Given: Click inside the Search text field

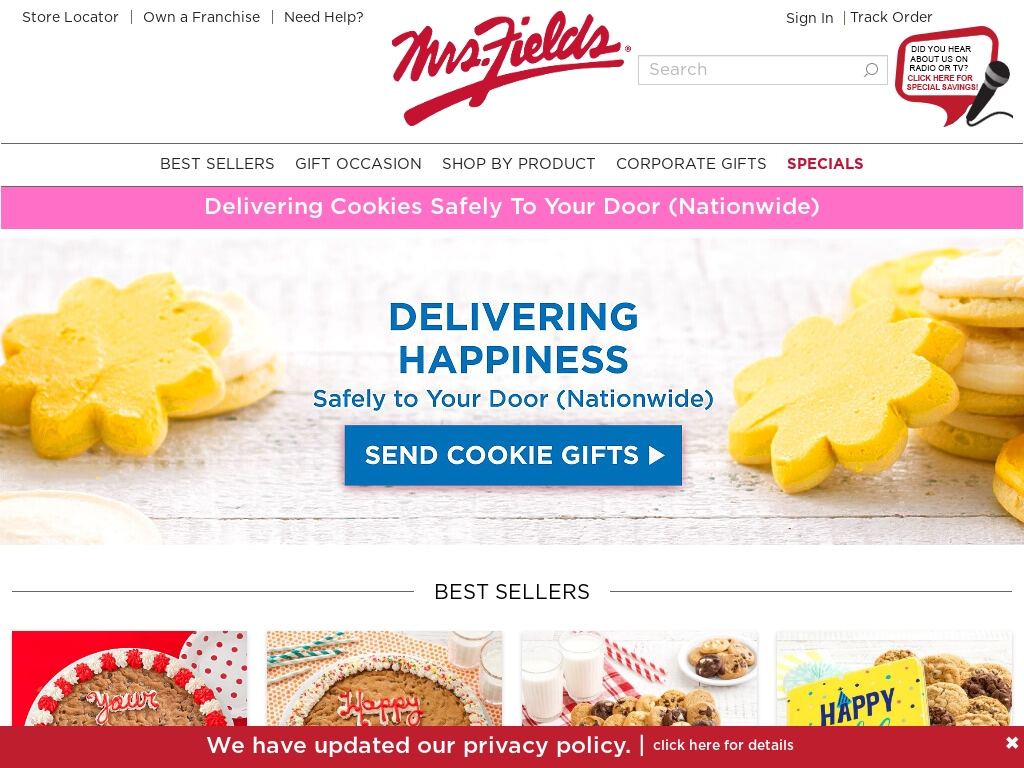Looking at the screenshot, I should (x=751, y=70).
